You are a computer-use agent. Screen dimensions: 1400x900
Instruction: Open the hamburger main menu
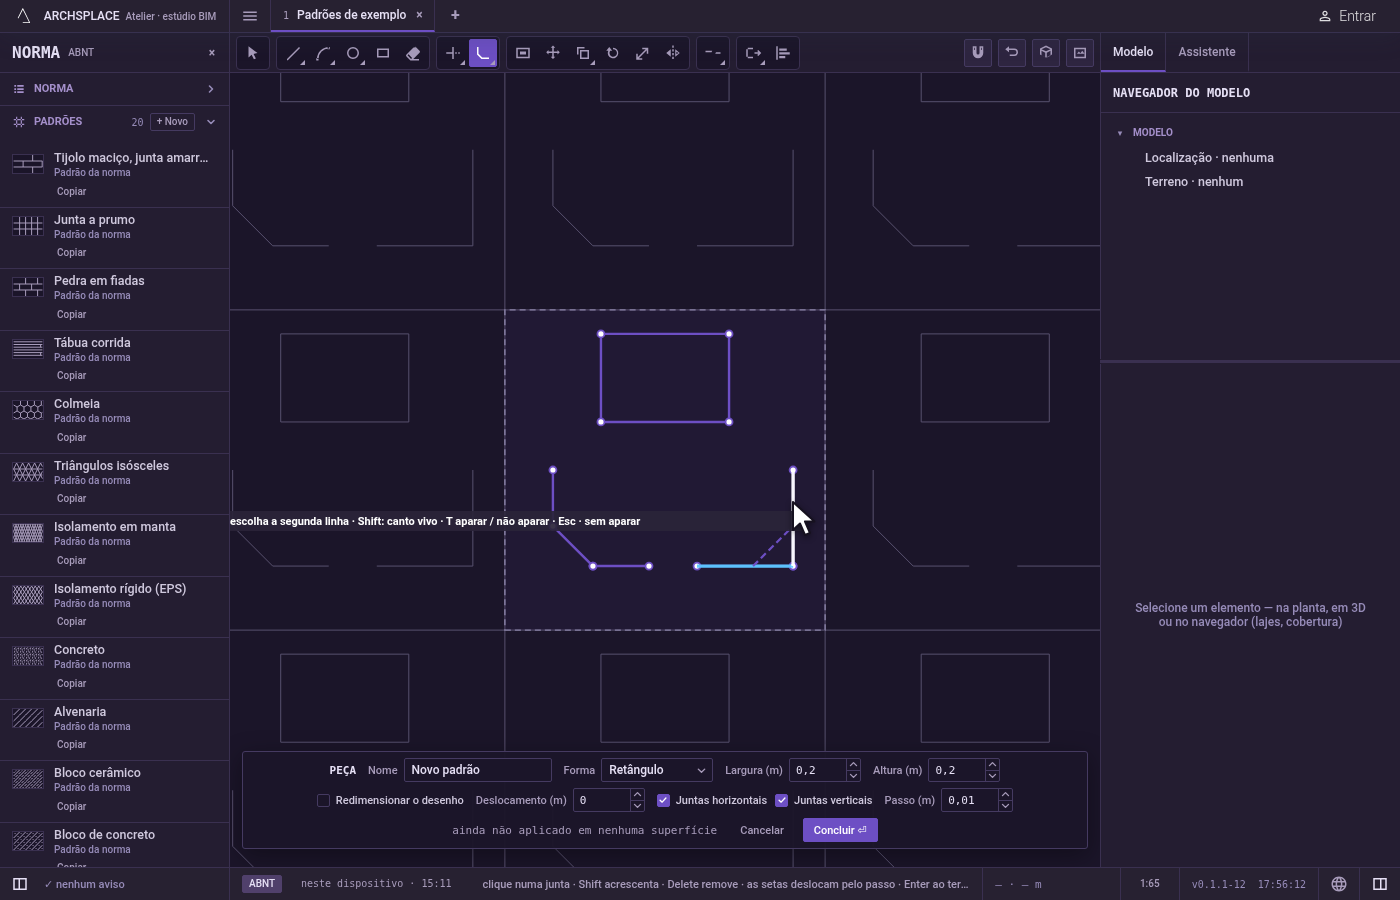[250, 16]
